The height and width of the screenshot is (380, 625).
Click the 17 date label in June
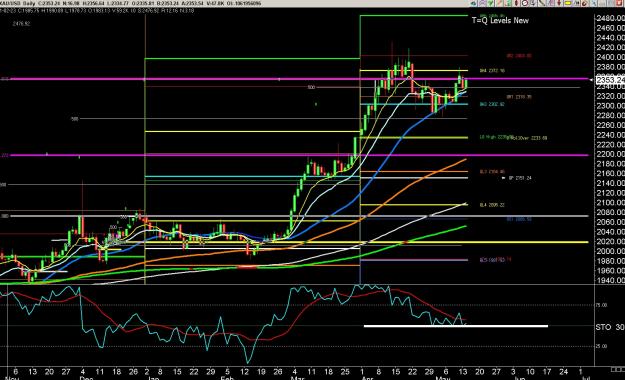tap(547, 372)
